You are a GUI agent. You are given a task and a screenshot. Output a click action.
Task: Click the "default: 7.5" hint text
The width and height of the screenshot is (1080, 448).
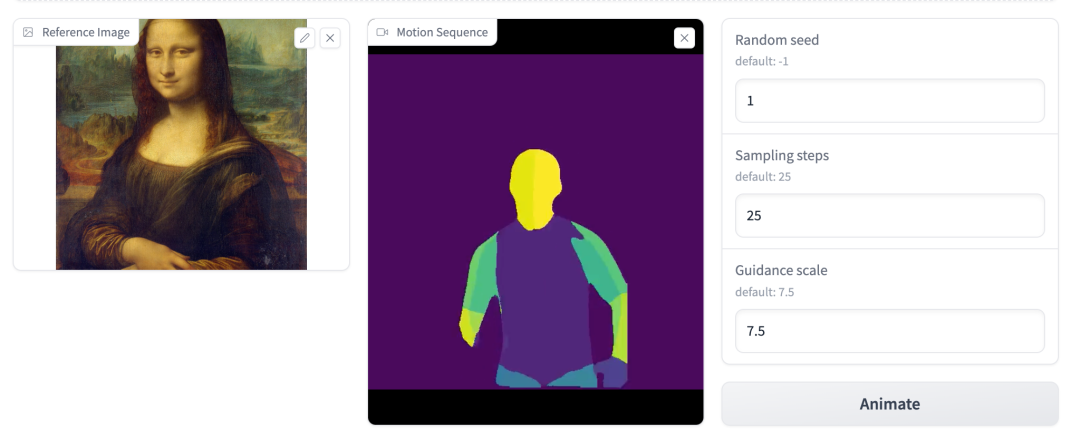coord(765,292)
